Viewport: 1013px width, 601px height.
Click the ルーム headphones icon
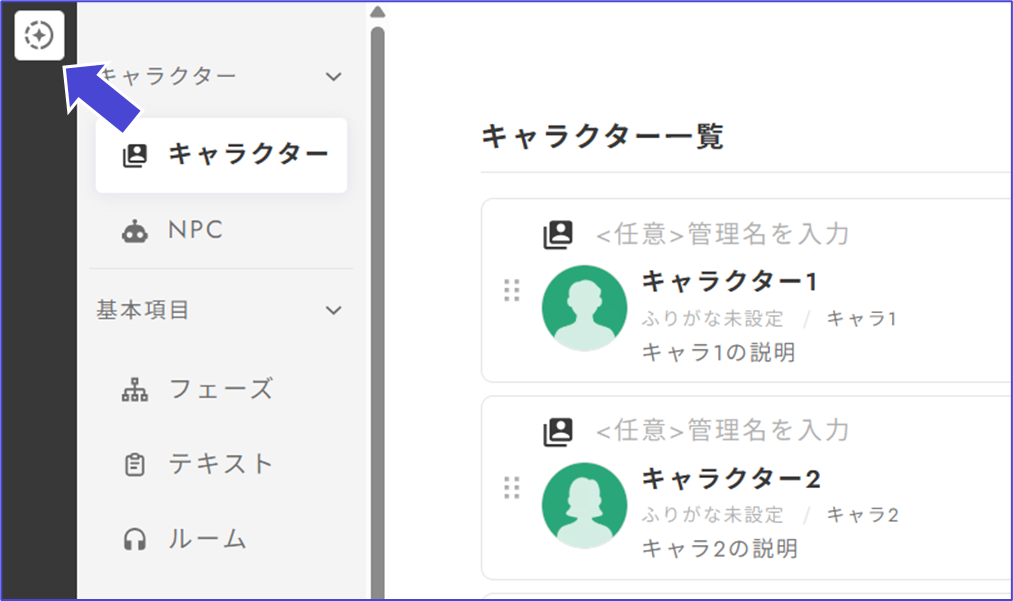coord(134,540)
